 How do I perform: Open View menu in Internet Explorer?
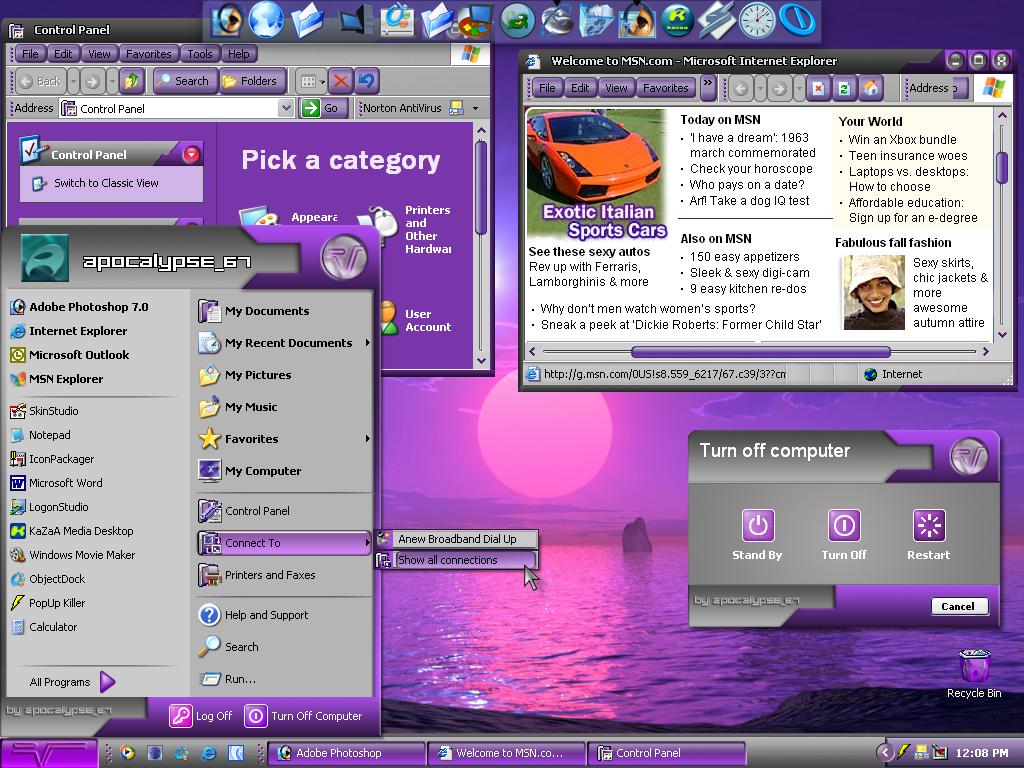[616, 88]
